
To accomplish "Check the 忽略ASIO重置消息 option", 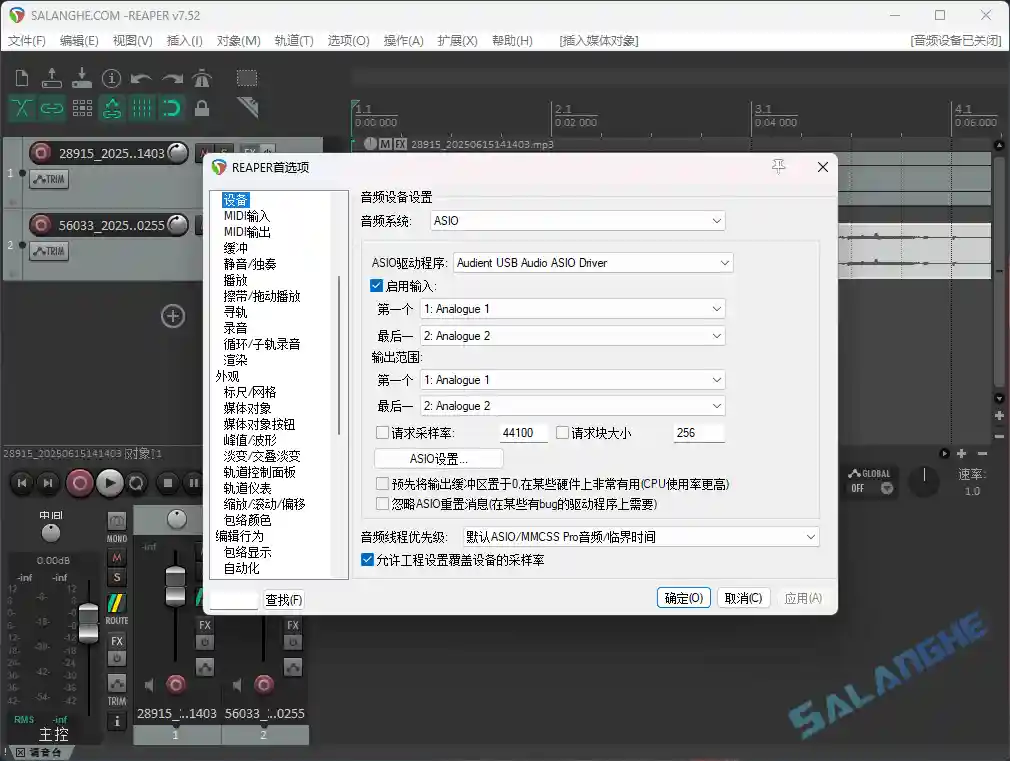I will [382, 504].
